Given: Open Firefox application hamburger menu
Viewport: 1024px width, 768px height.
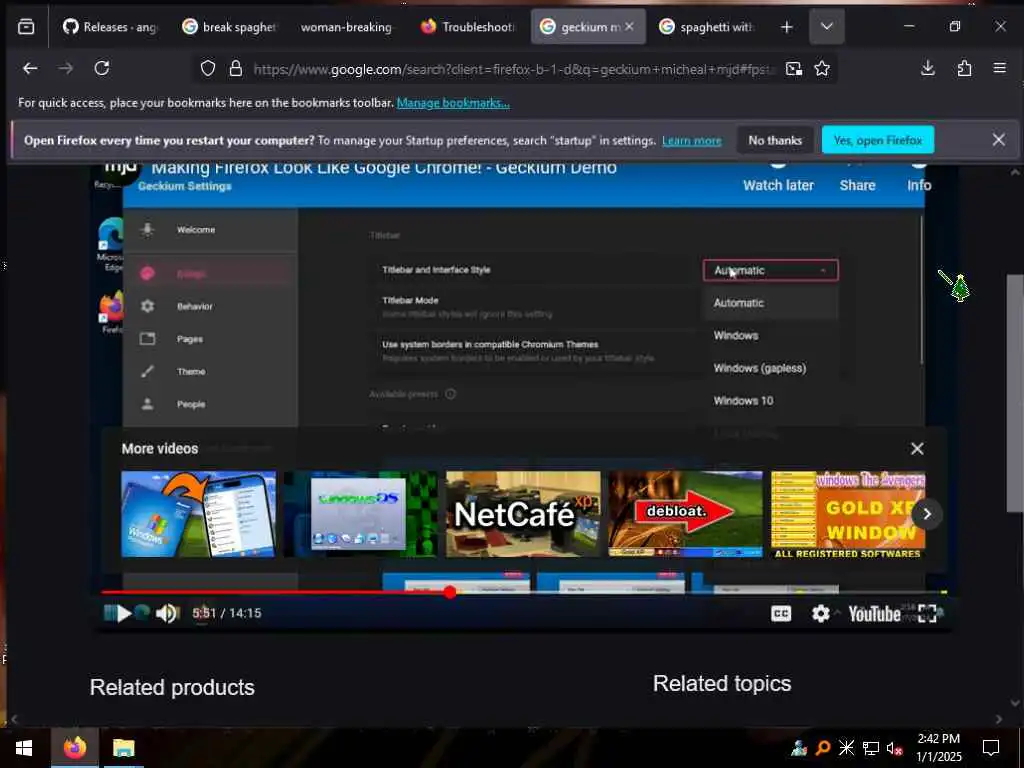Looking at the screenshot, I should point(1000,69).
